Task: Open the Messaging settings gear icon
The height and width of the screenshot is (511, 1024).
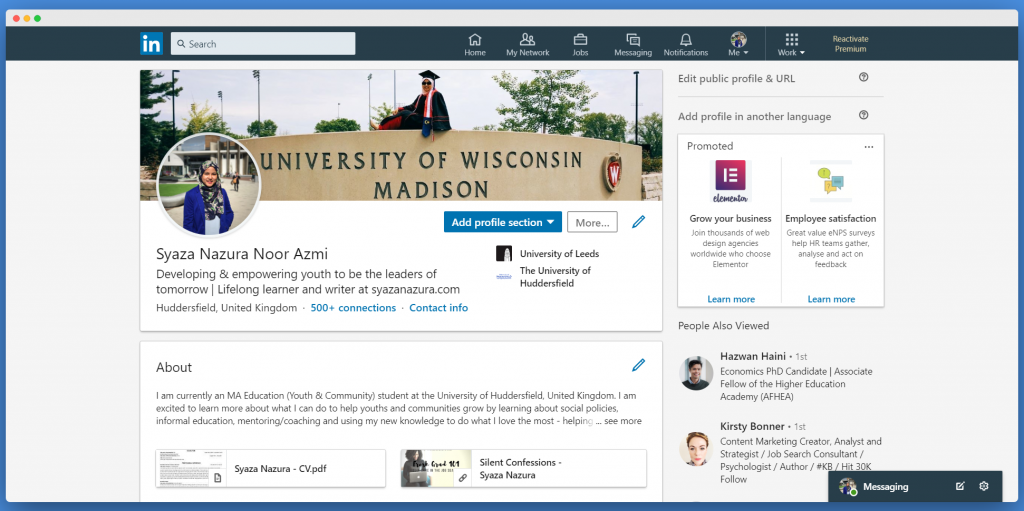Action: (x=984, y=486)
